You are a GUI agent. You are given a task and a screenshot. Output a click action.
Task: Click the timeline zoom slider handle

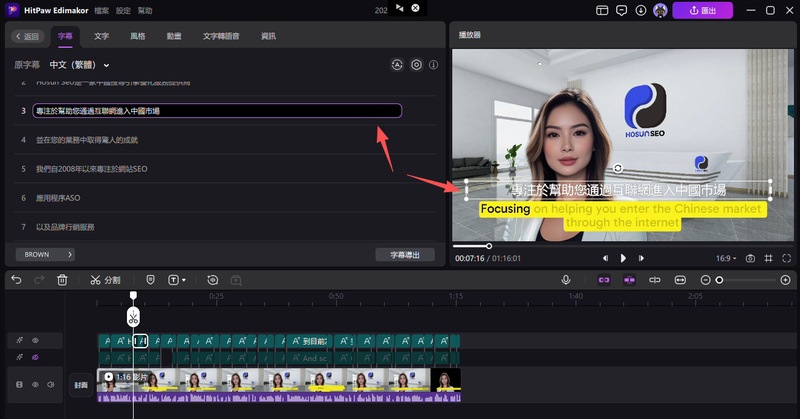click(719, 280)
